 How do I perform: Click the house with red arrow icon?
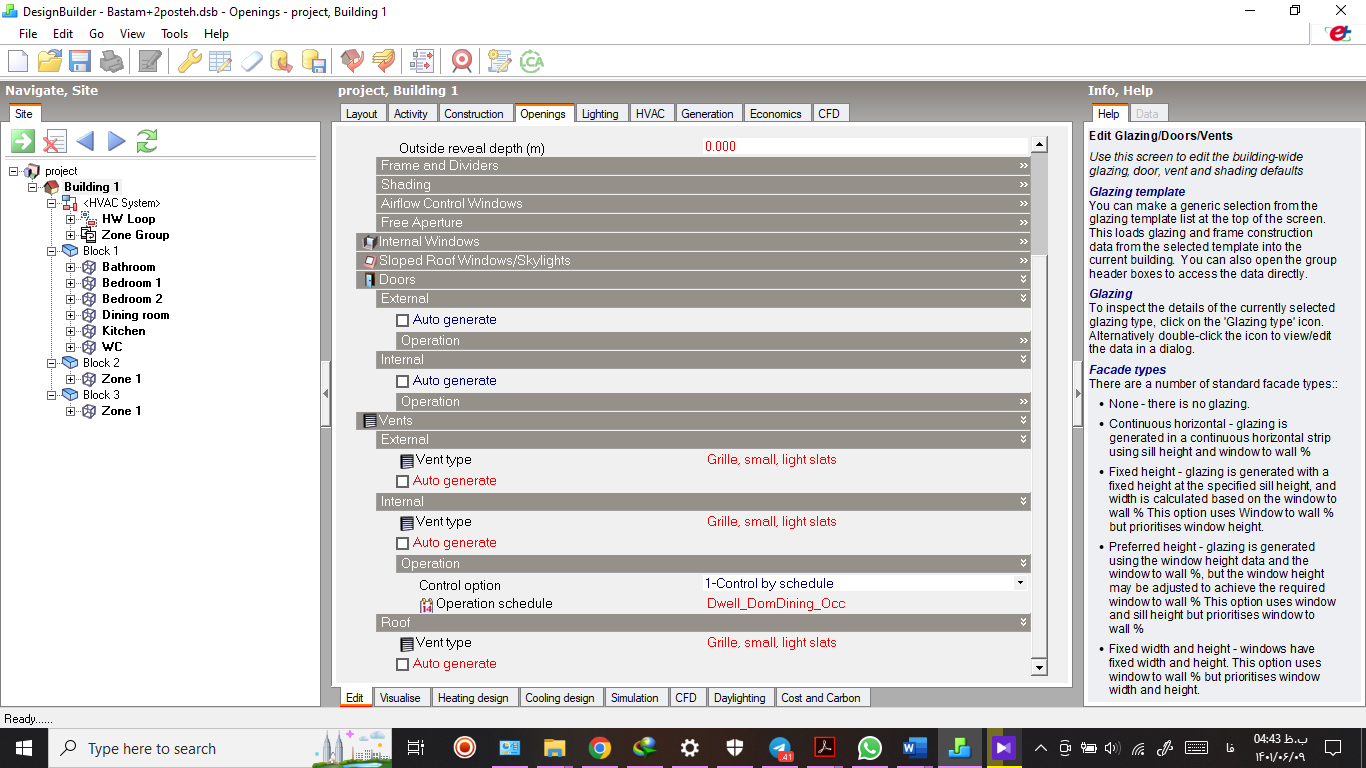tap(351, 61)
